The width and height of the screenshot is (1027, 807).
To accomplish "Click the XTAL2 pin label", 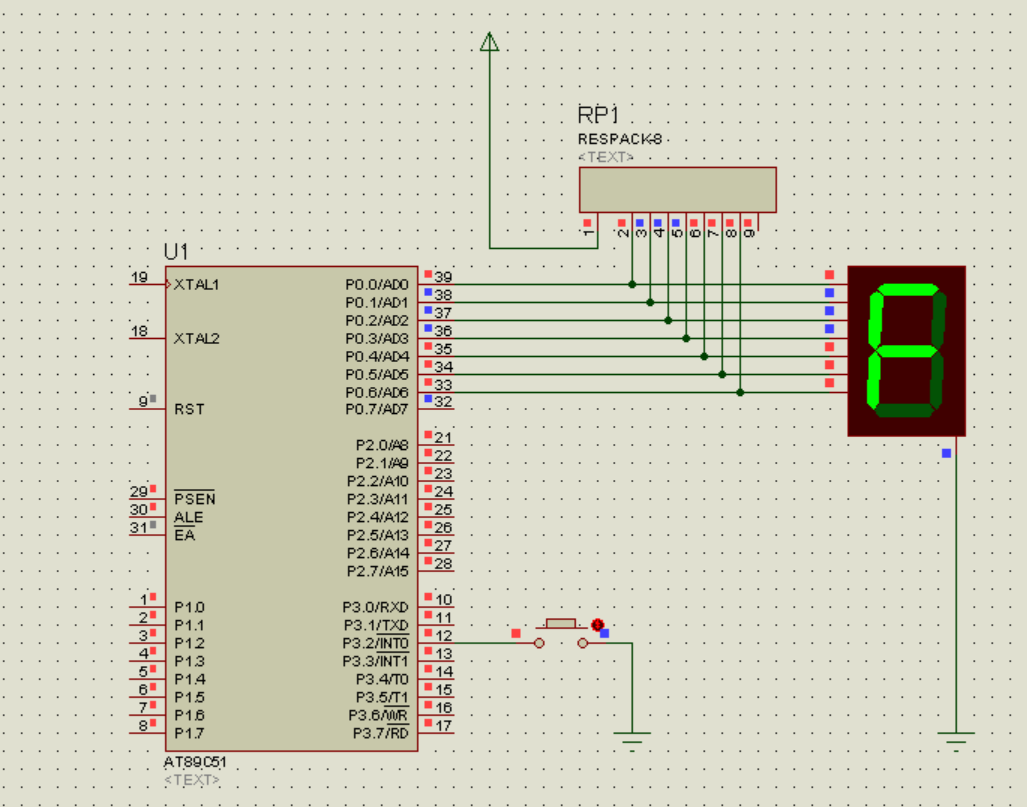I will pos(196,339).
